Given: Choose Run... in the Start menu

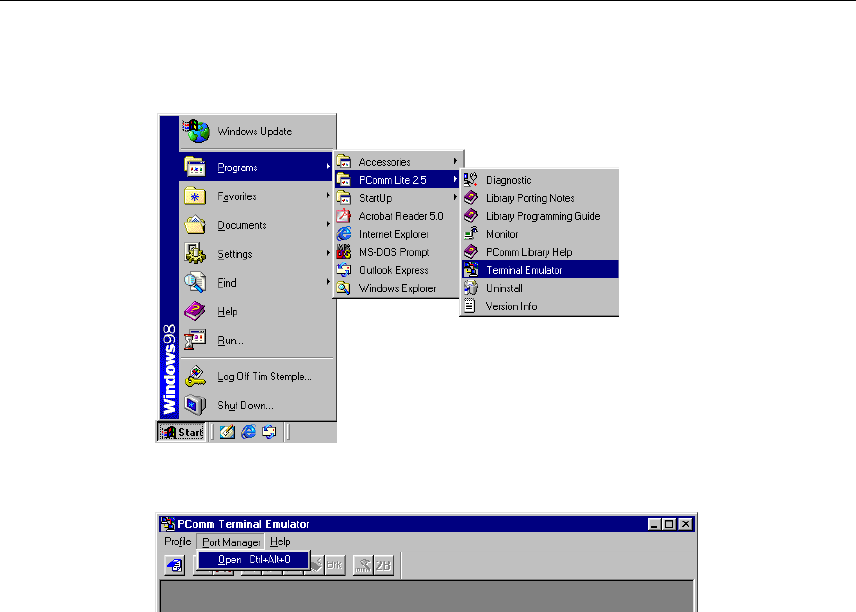Looking at the screenshot, I should (x=257, y=341).
